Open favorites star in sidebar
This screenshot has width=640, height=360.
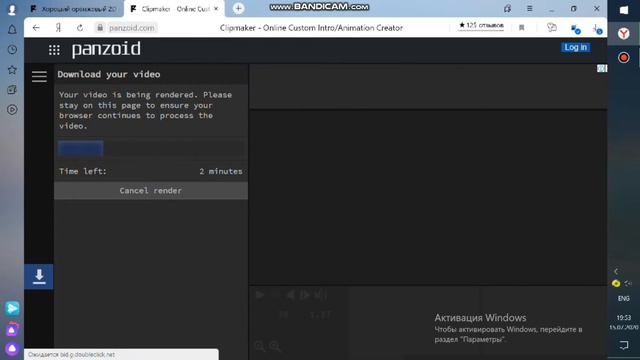[12, 70]
